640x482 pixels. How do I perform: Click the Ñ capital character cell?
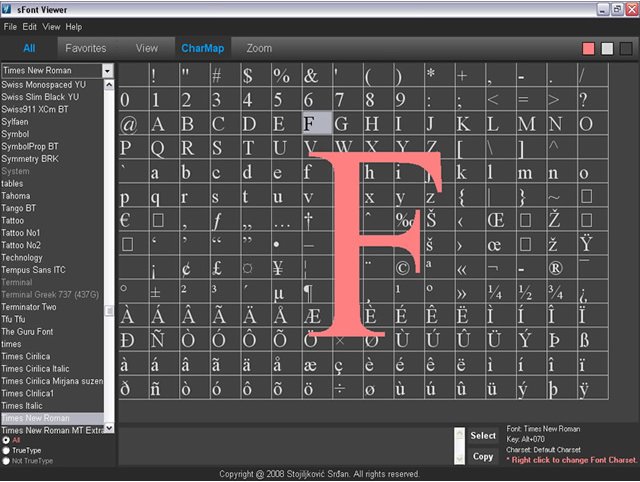coord(164,340)
